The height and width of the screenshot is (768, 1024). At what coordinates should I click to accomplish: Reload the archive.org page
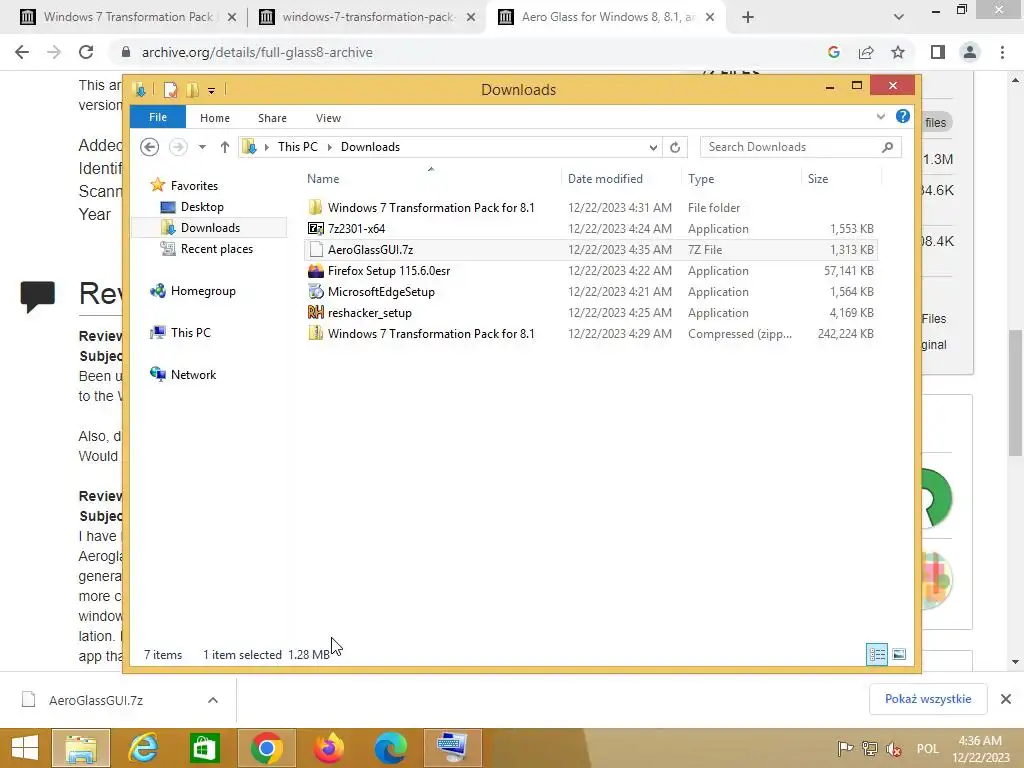tap(86, 52)
